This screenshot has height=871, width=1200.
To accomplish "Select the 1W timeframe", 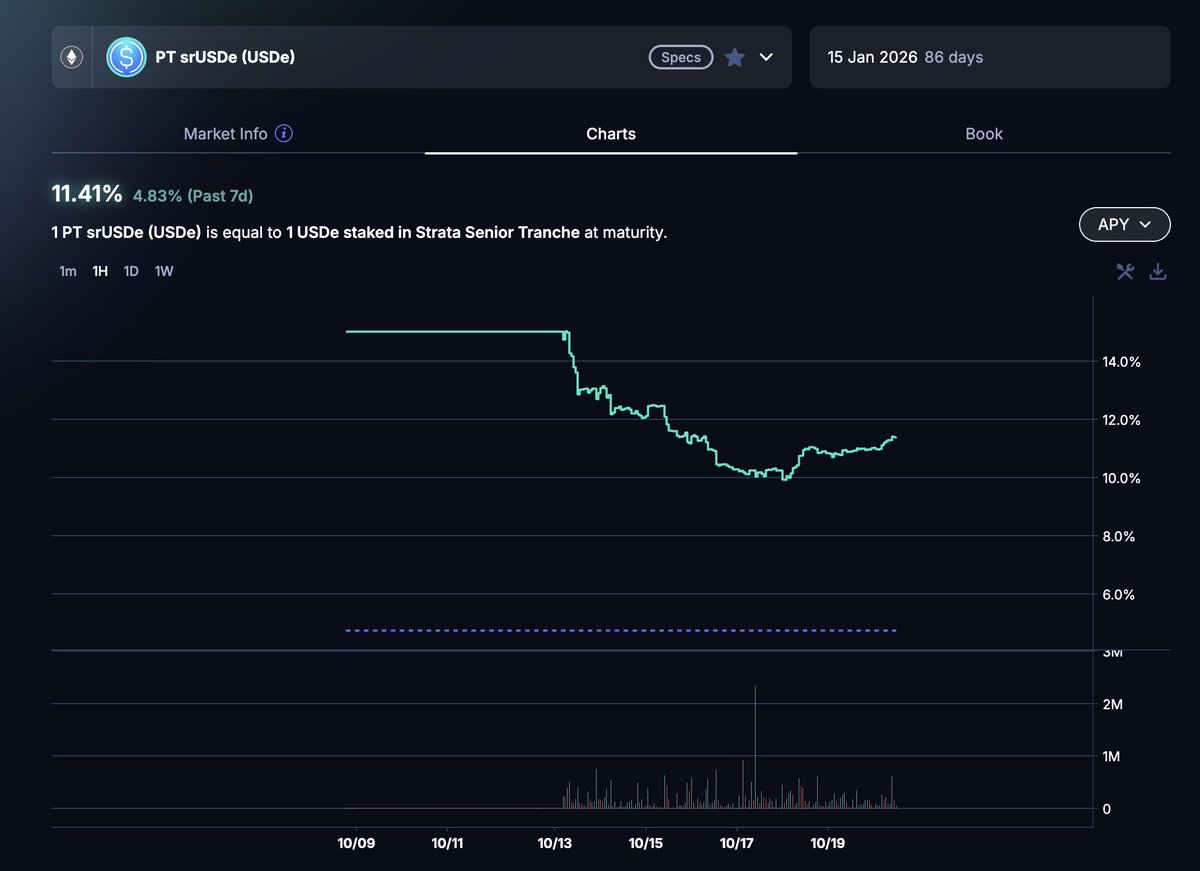I will point(164,271).
